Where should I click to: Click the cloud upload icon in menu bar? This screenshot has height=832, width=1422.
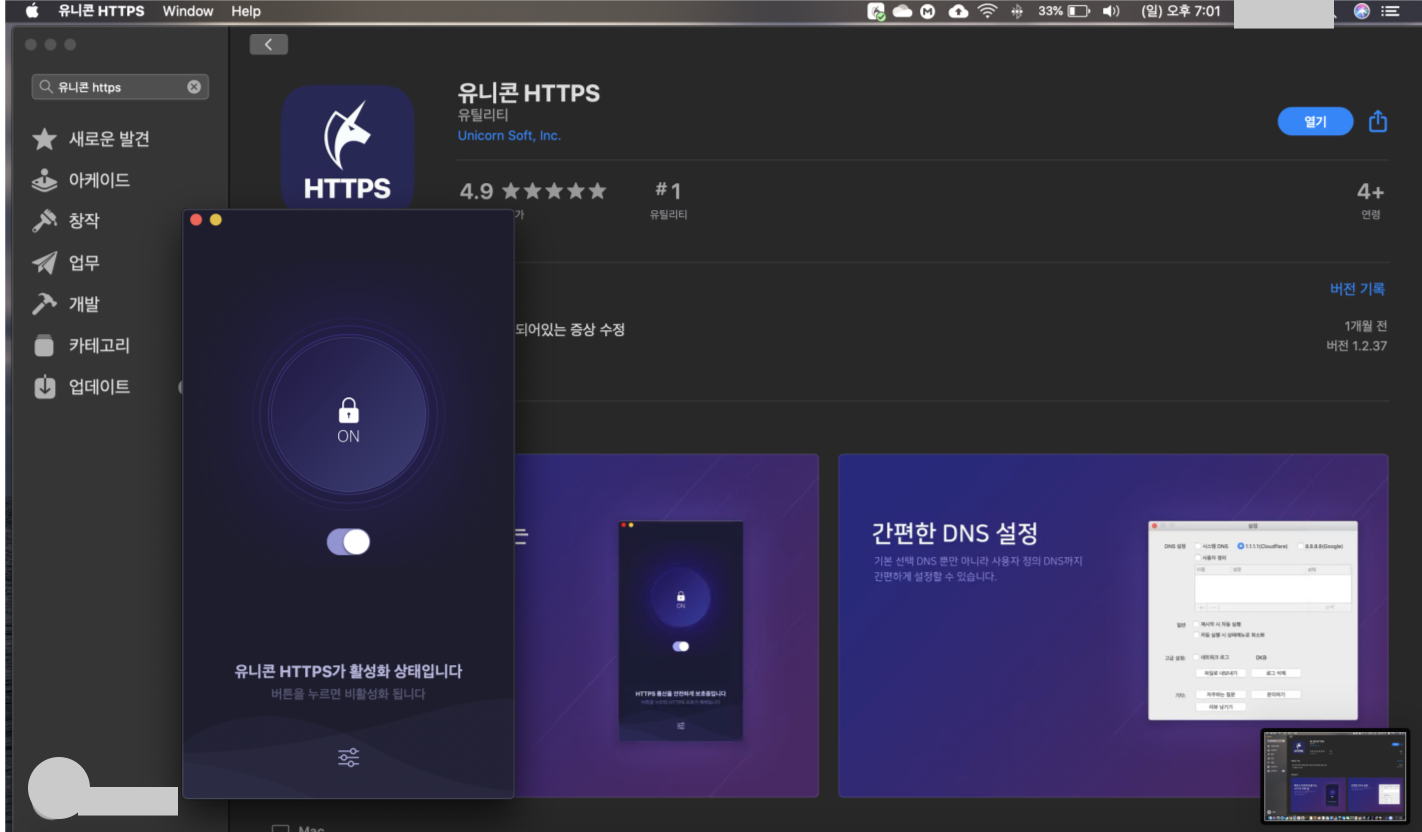pos(958,11)
